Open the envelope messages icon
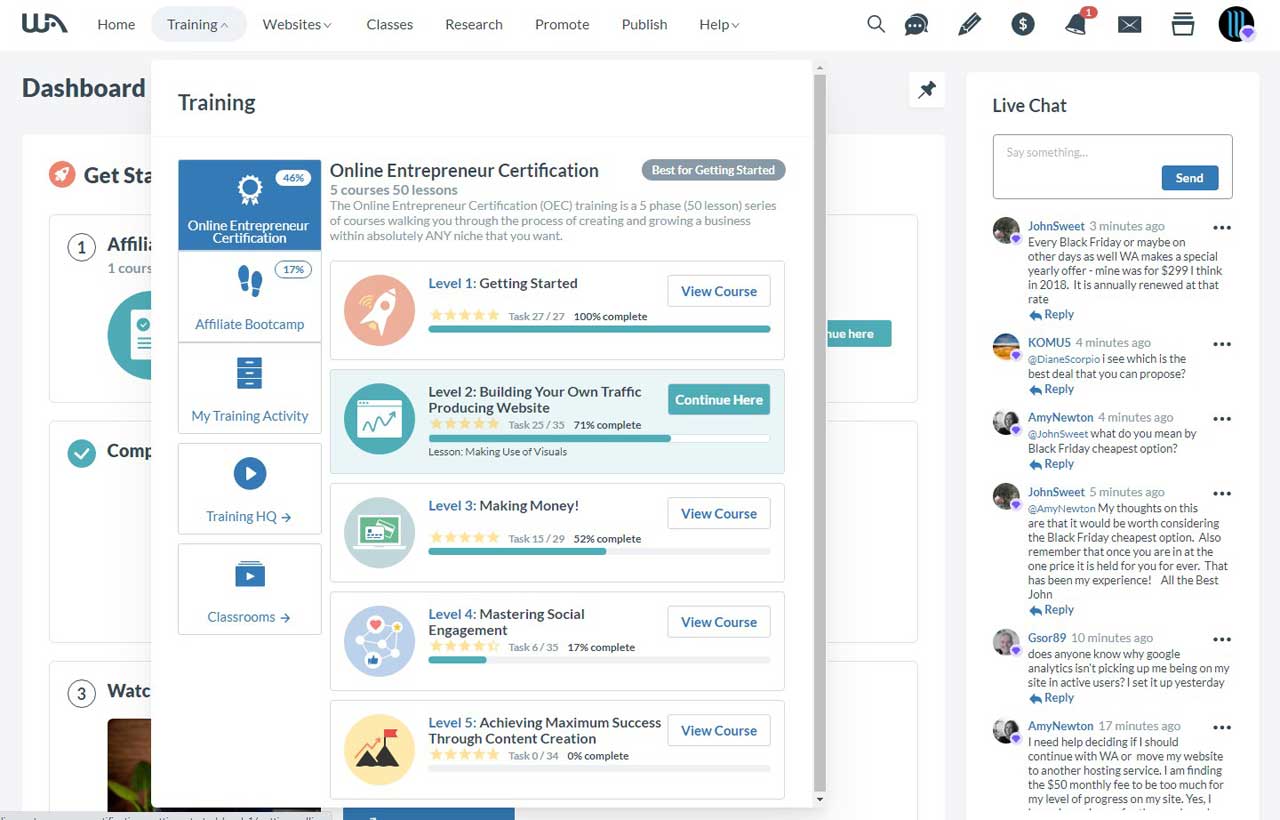 click(x=1130, y=25)
